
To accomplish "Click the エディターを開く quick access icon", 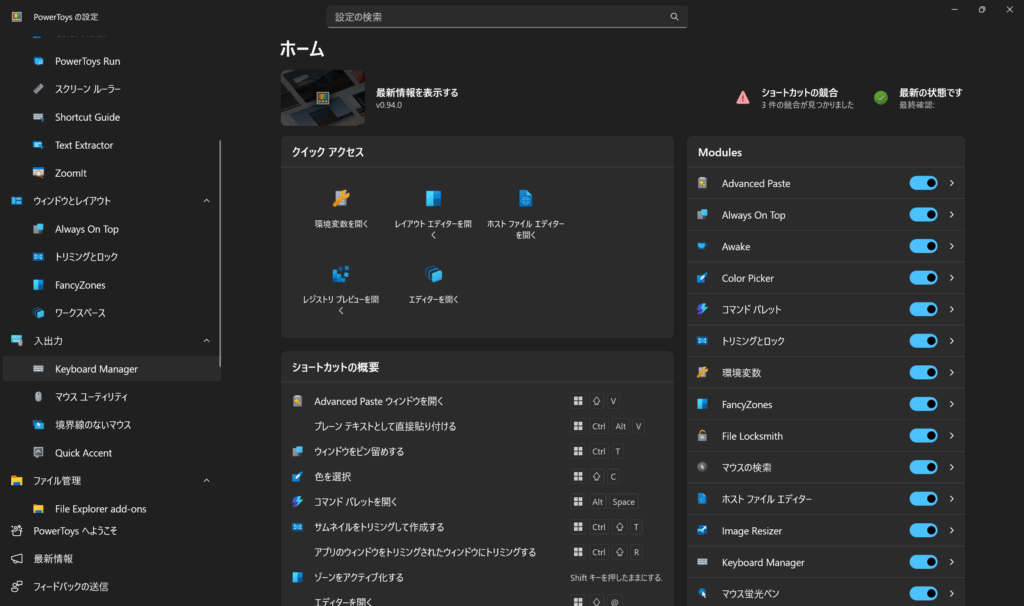I will pyautogui.click(x=433, y=274).
